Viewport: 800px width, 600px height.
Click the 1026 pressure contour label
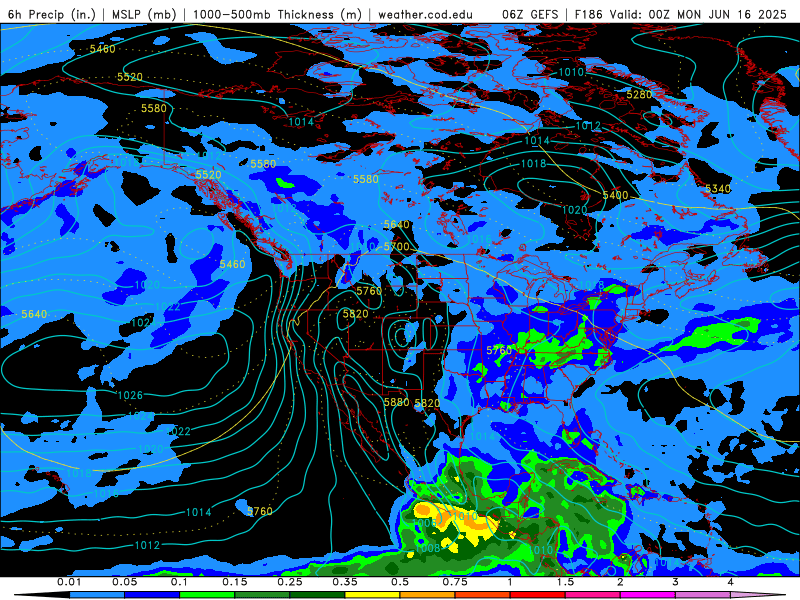tap(130, 395)
